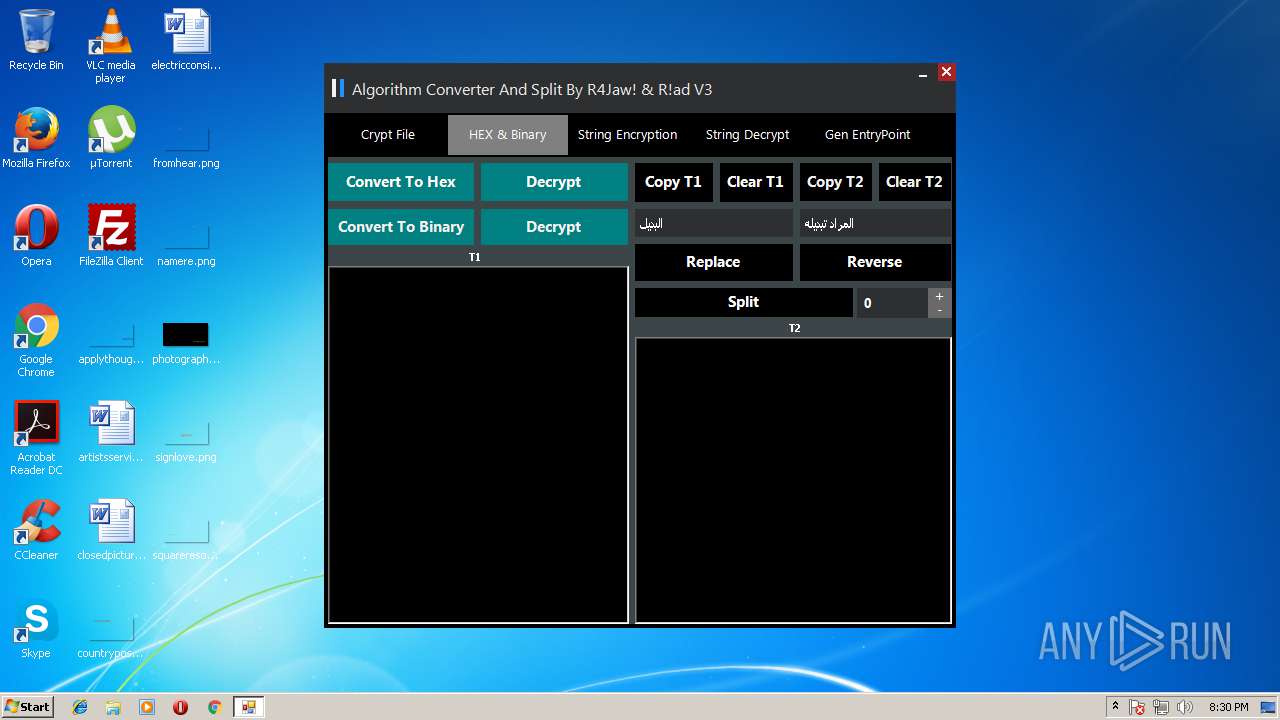Open the volume speaker tray icon
This screenshot has height=720, width=1280.
coord(1185,707)
